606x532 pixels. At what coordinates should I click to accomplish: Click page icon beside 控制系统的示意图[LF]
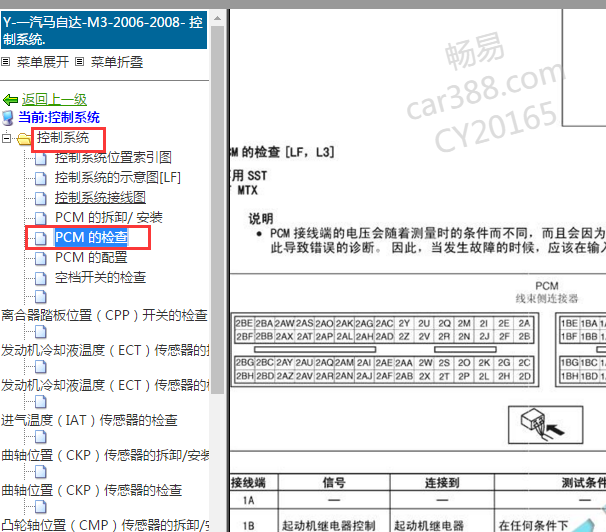pyautogui.click(x=41, y=178)
